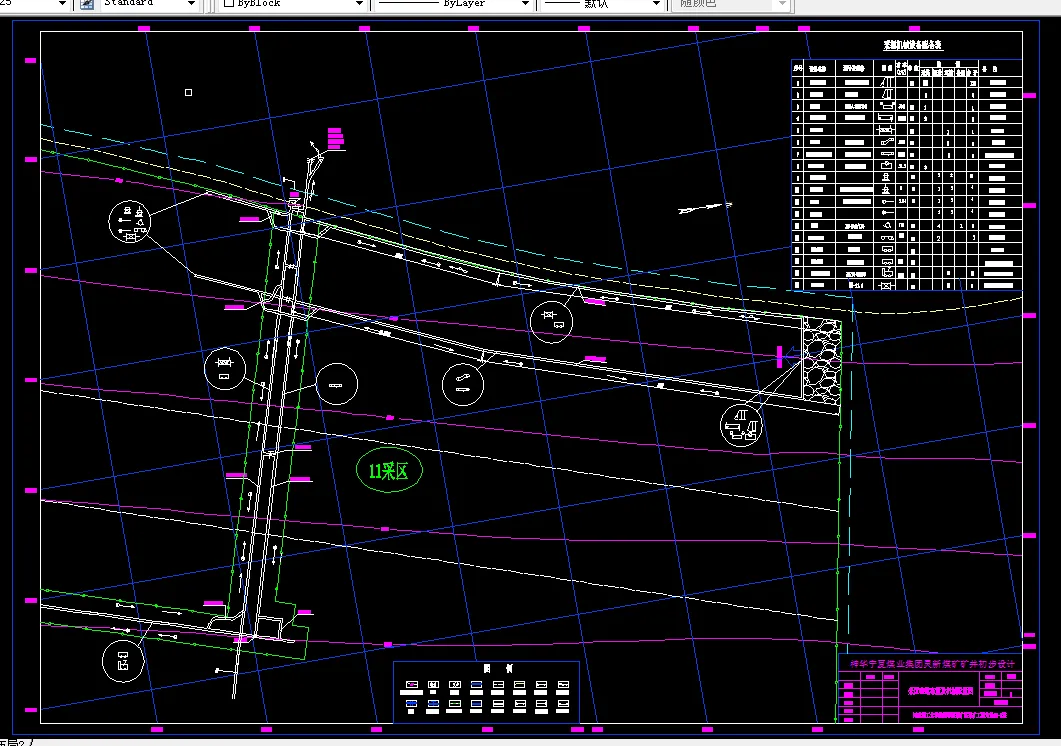Screen dimensions: 1061x746
Task: Open the Standard text style dropdown
Action: point(191,3)
